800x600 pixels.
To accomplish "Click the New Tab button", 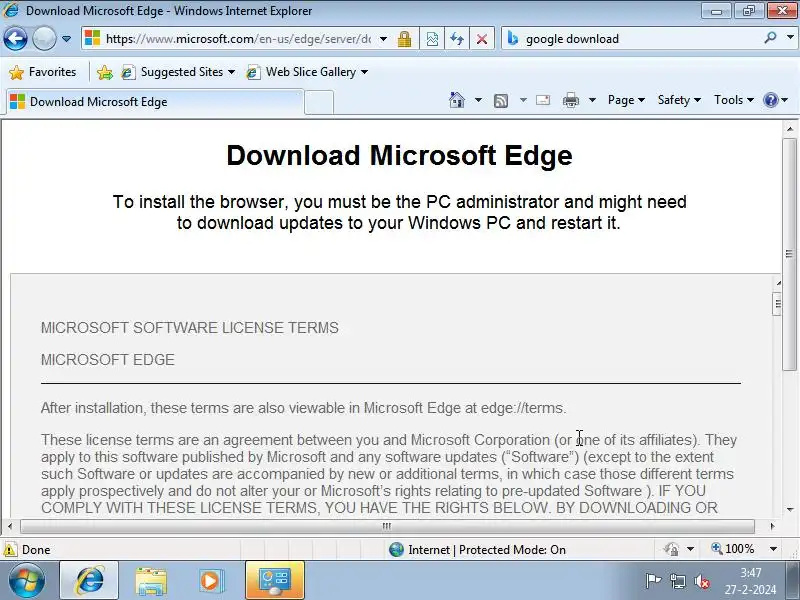I will (x=319, y=102).
